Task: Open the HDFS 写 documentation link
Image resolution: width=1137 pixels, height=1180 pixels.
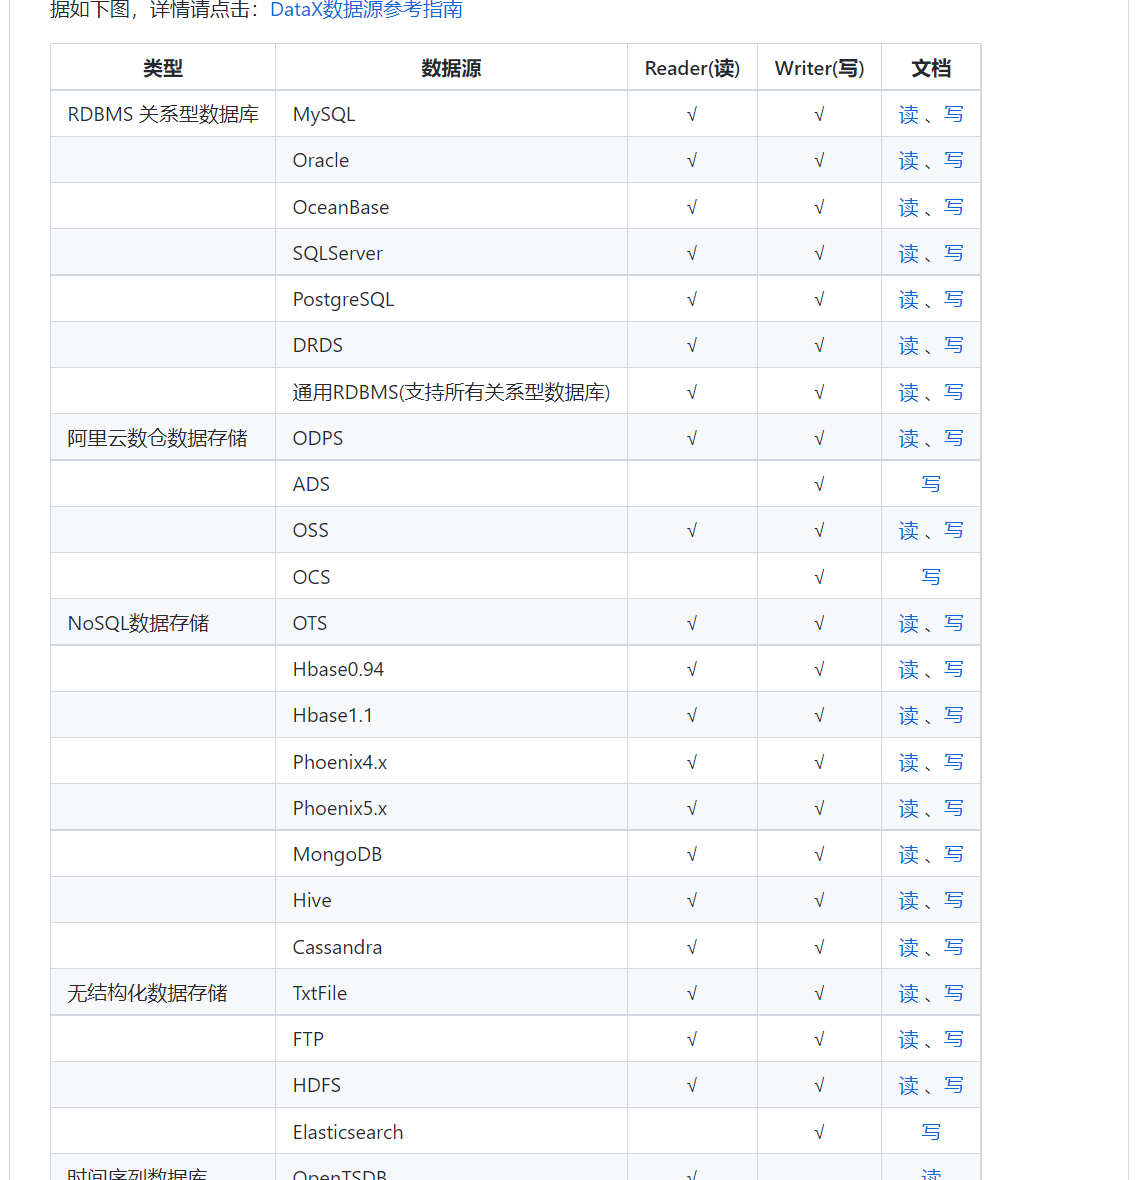Action: pyautogui.click(x=953, y=1085)
